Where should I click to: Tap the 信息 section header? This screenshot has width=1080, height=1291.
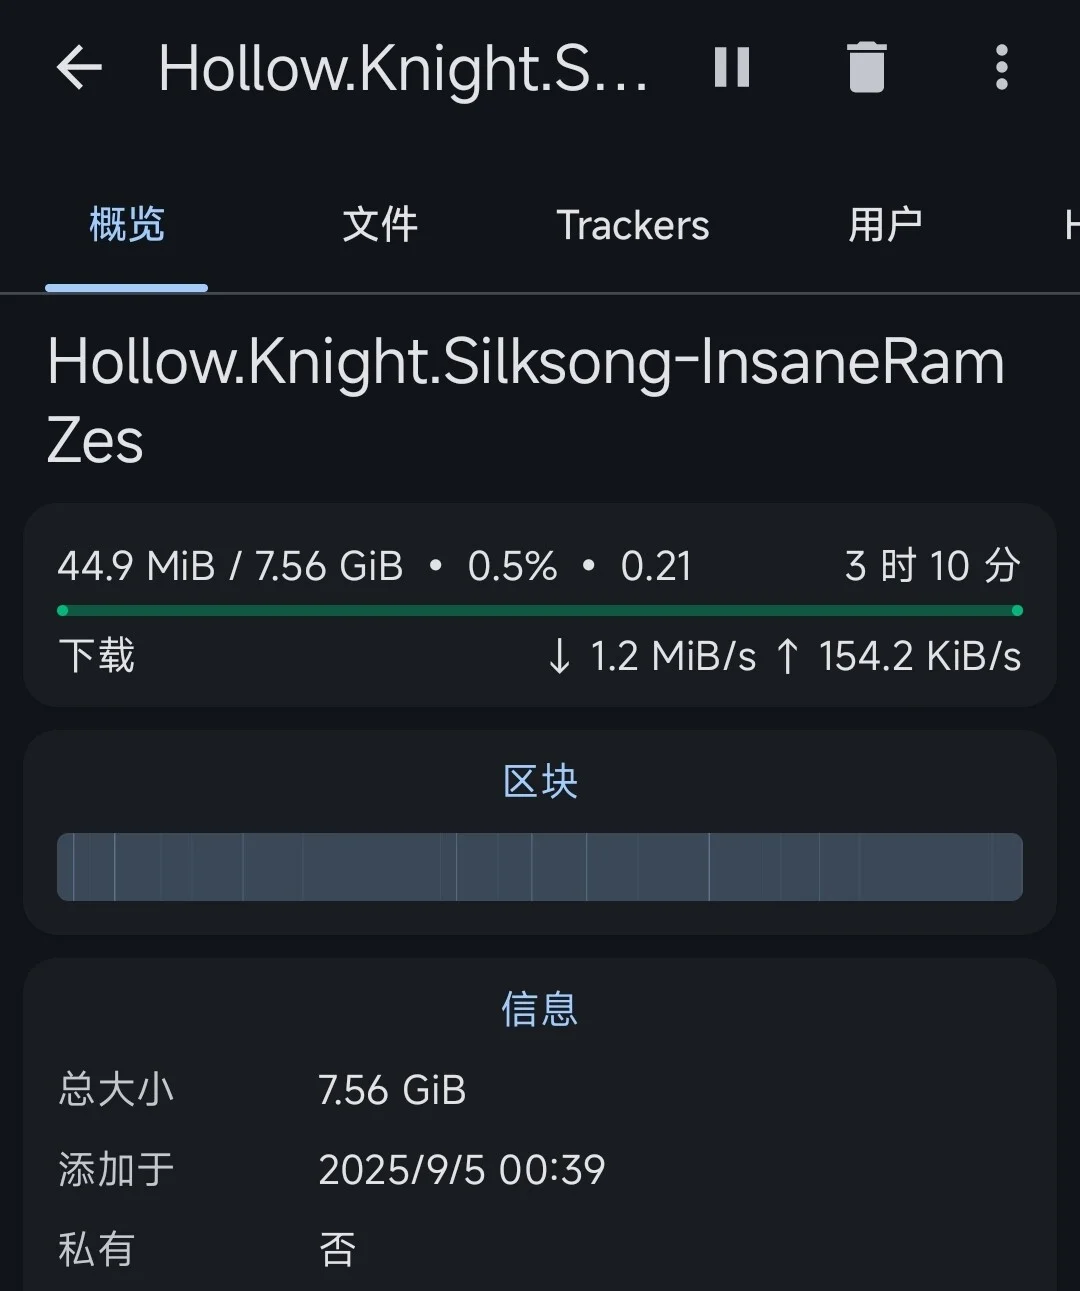540,1010
